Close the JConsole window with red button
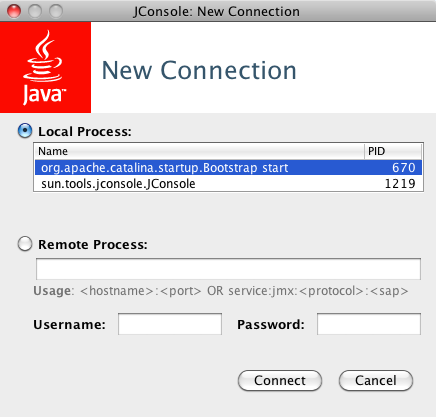 click(x=14, y=11)
